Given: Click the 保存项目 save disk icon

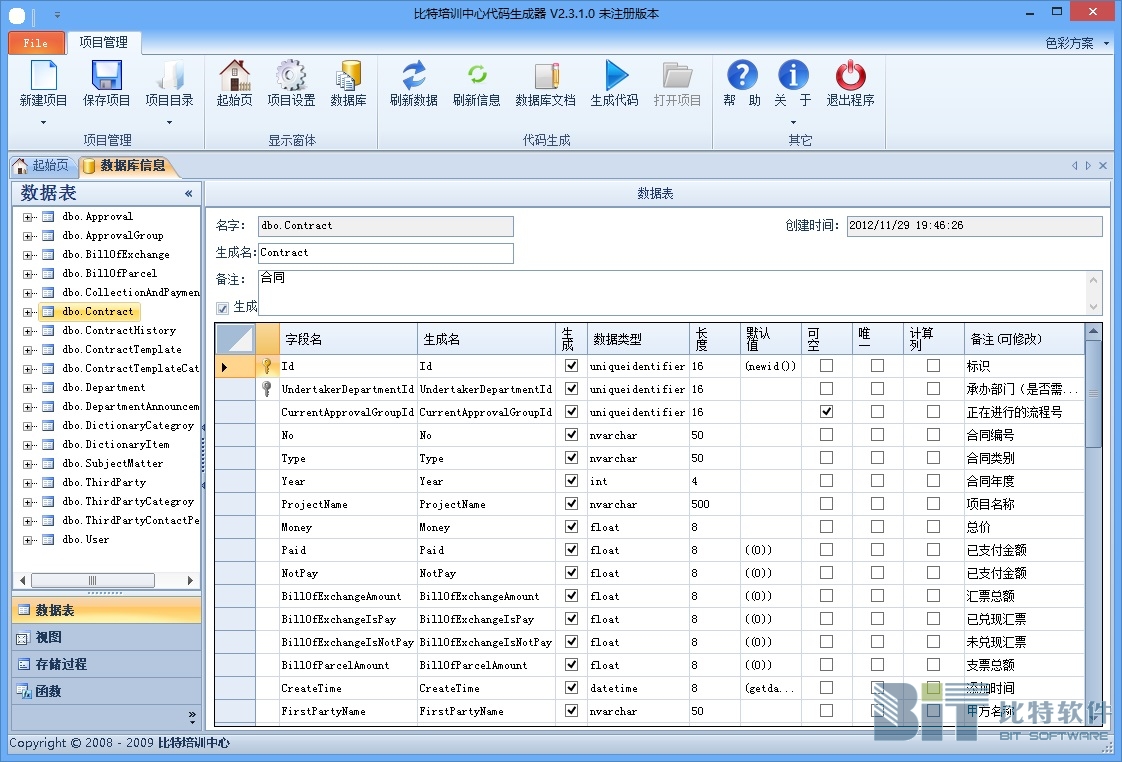Looking at the screenshot, I should pyautogui.click(x=106, y=76).
